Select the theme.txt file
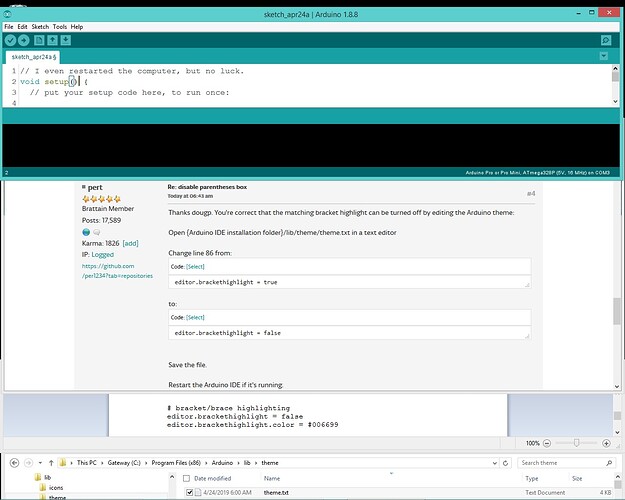625x500 pixels. point(276,492)
